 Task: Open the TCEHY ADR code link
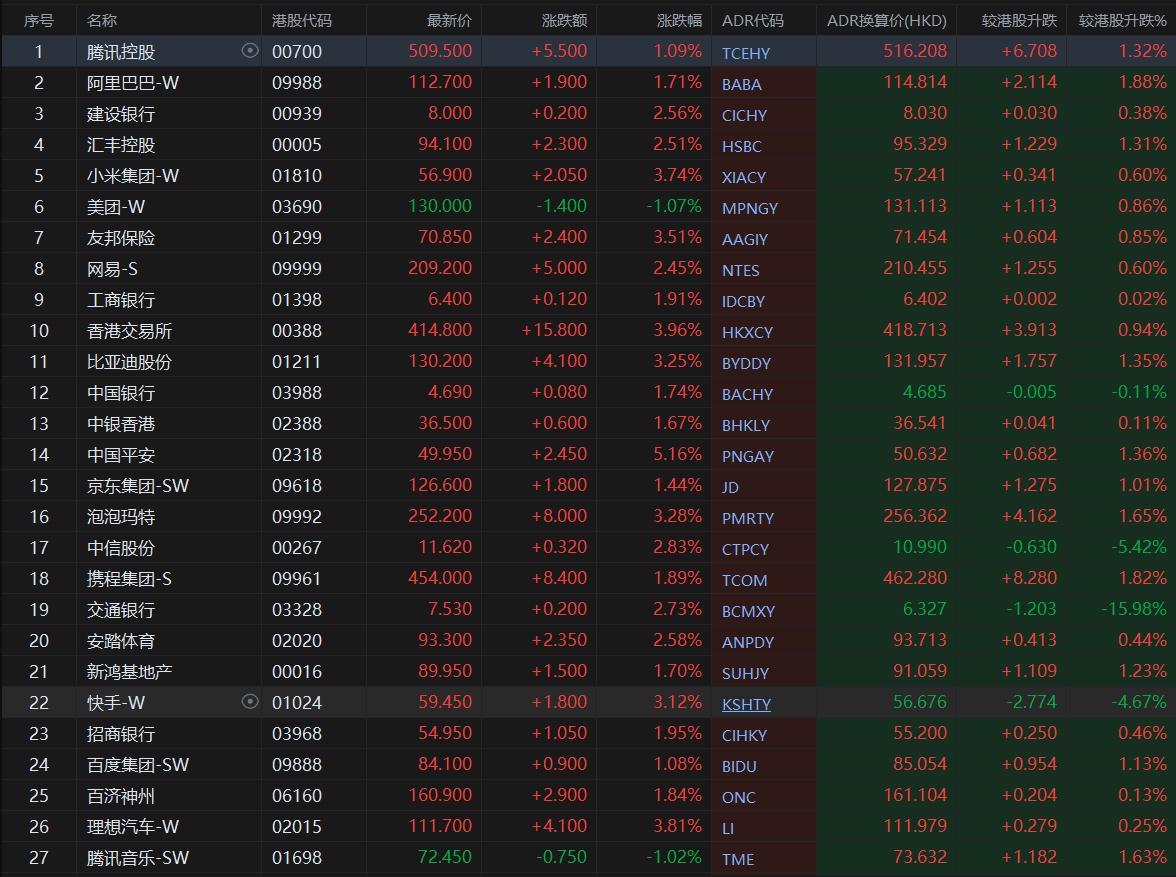coord(746,53)
